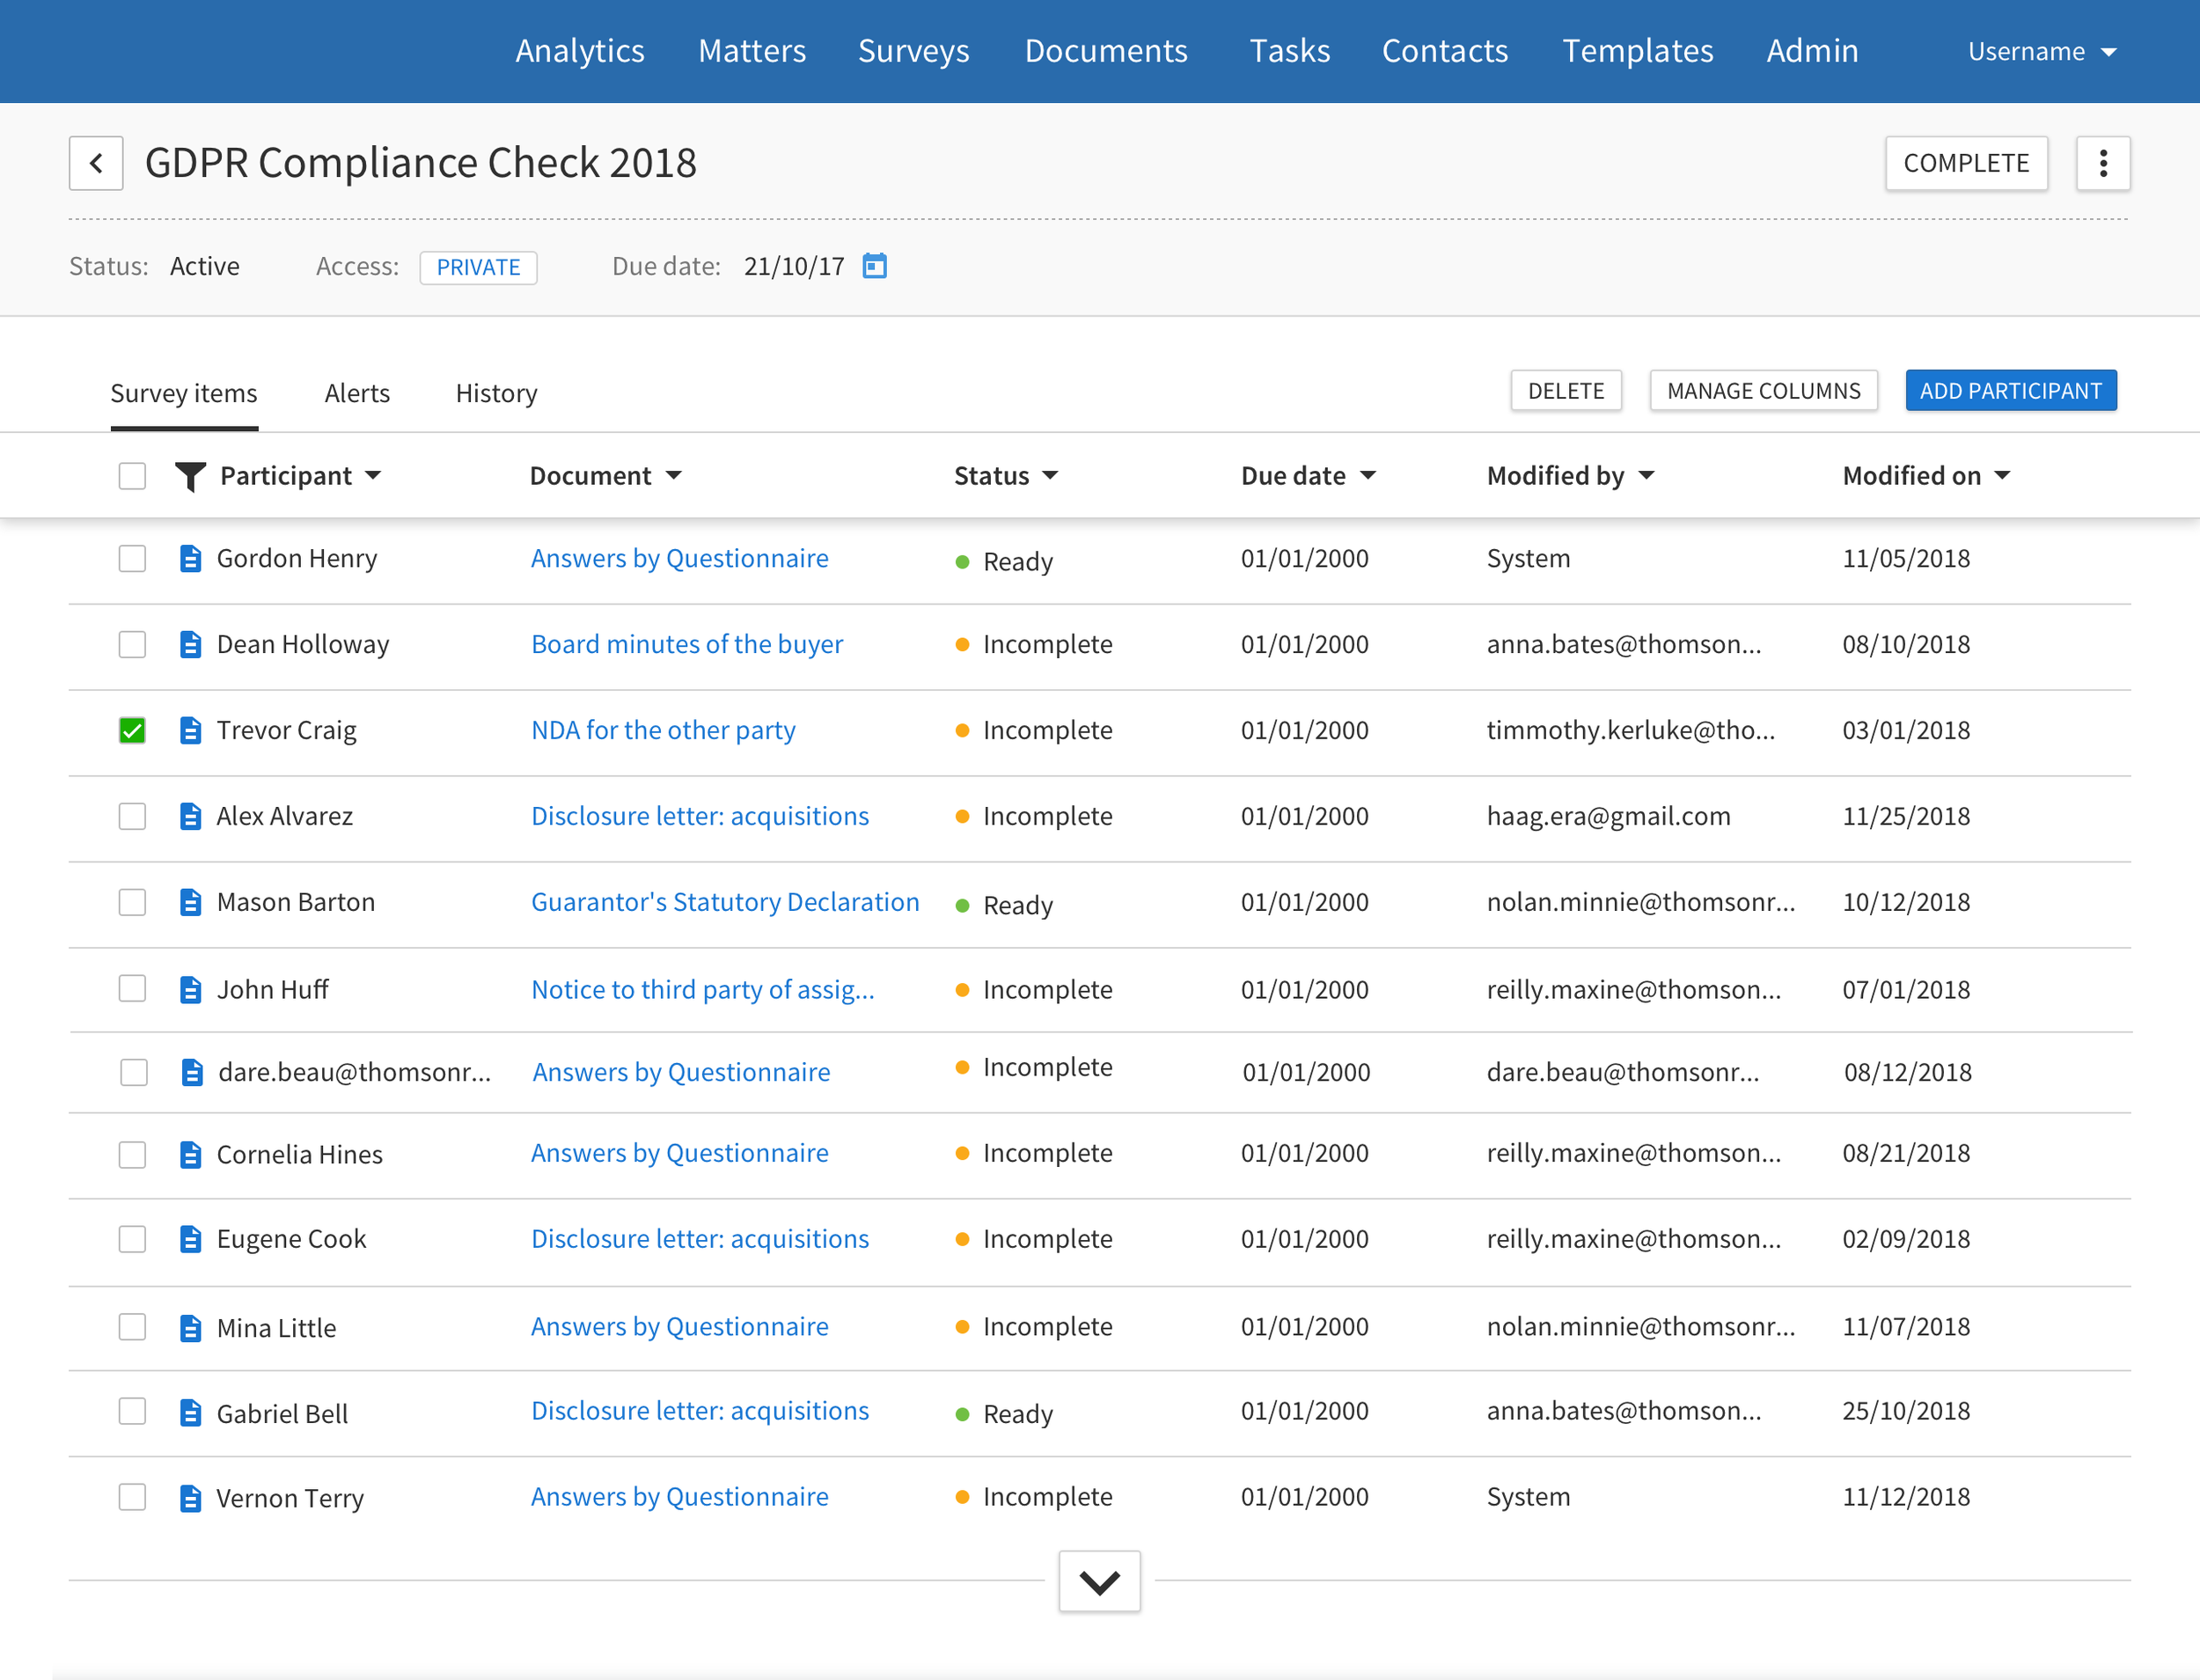Click the document icon for Mina Little

[190, 1328]
